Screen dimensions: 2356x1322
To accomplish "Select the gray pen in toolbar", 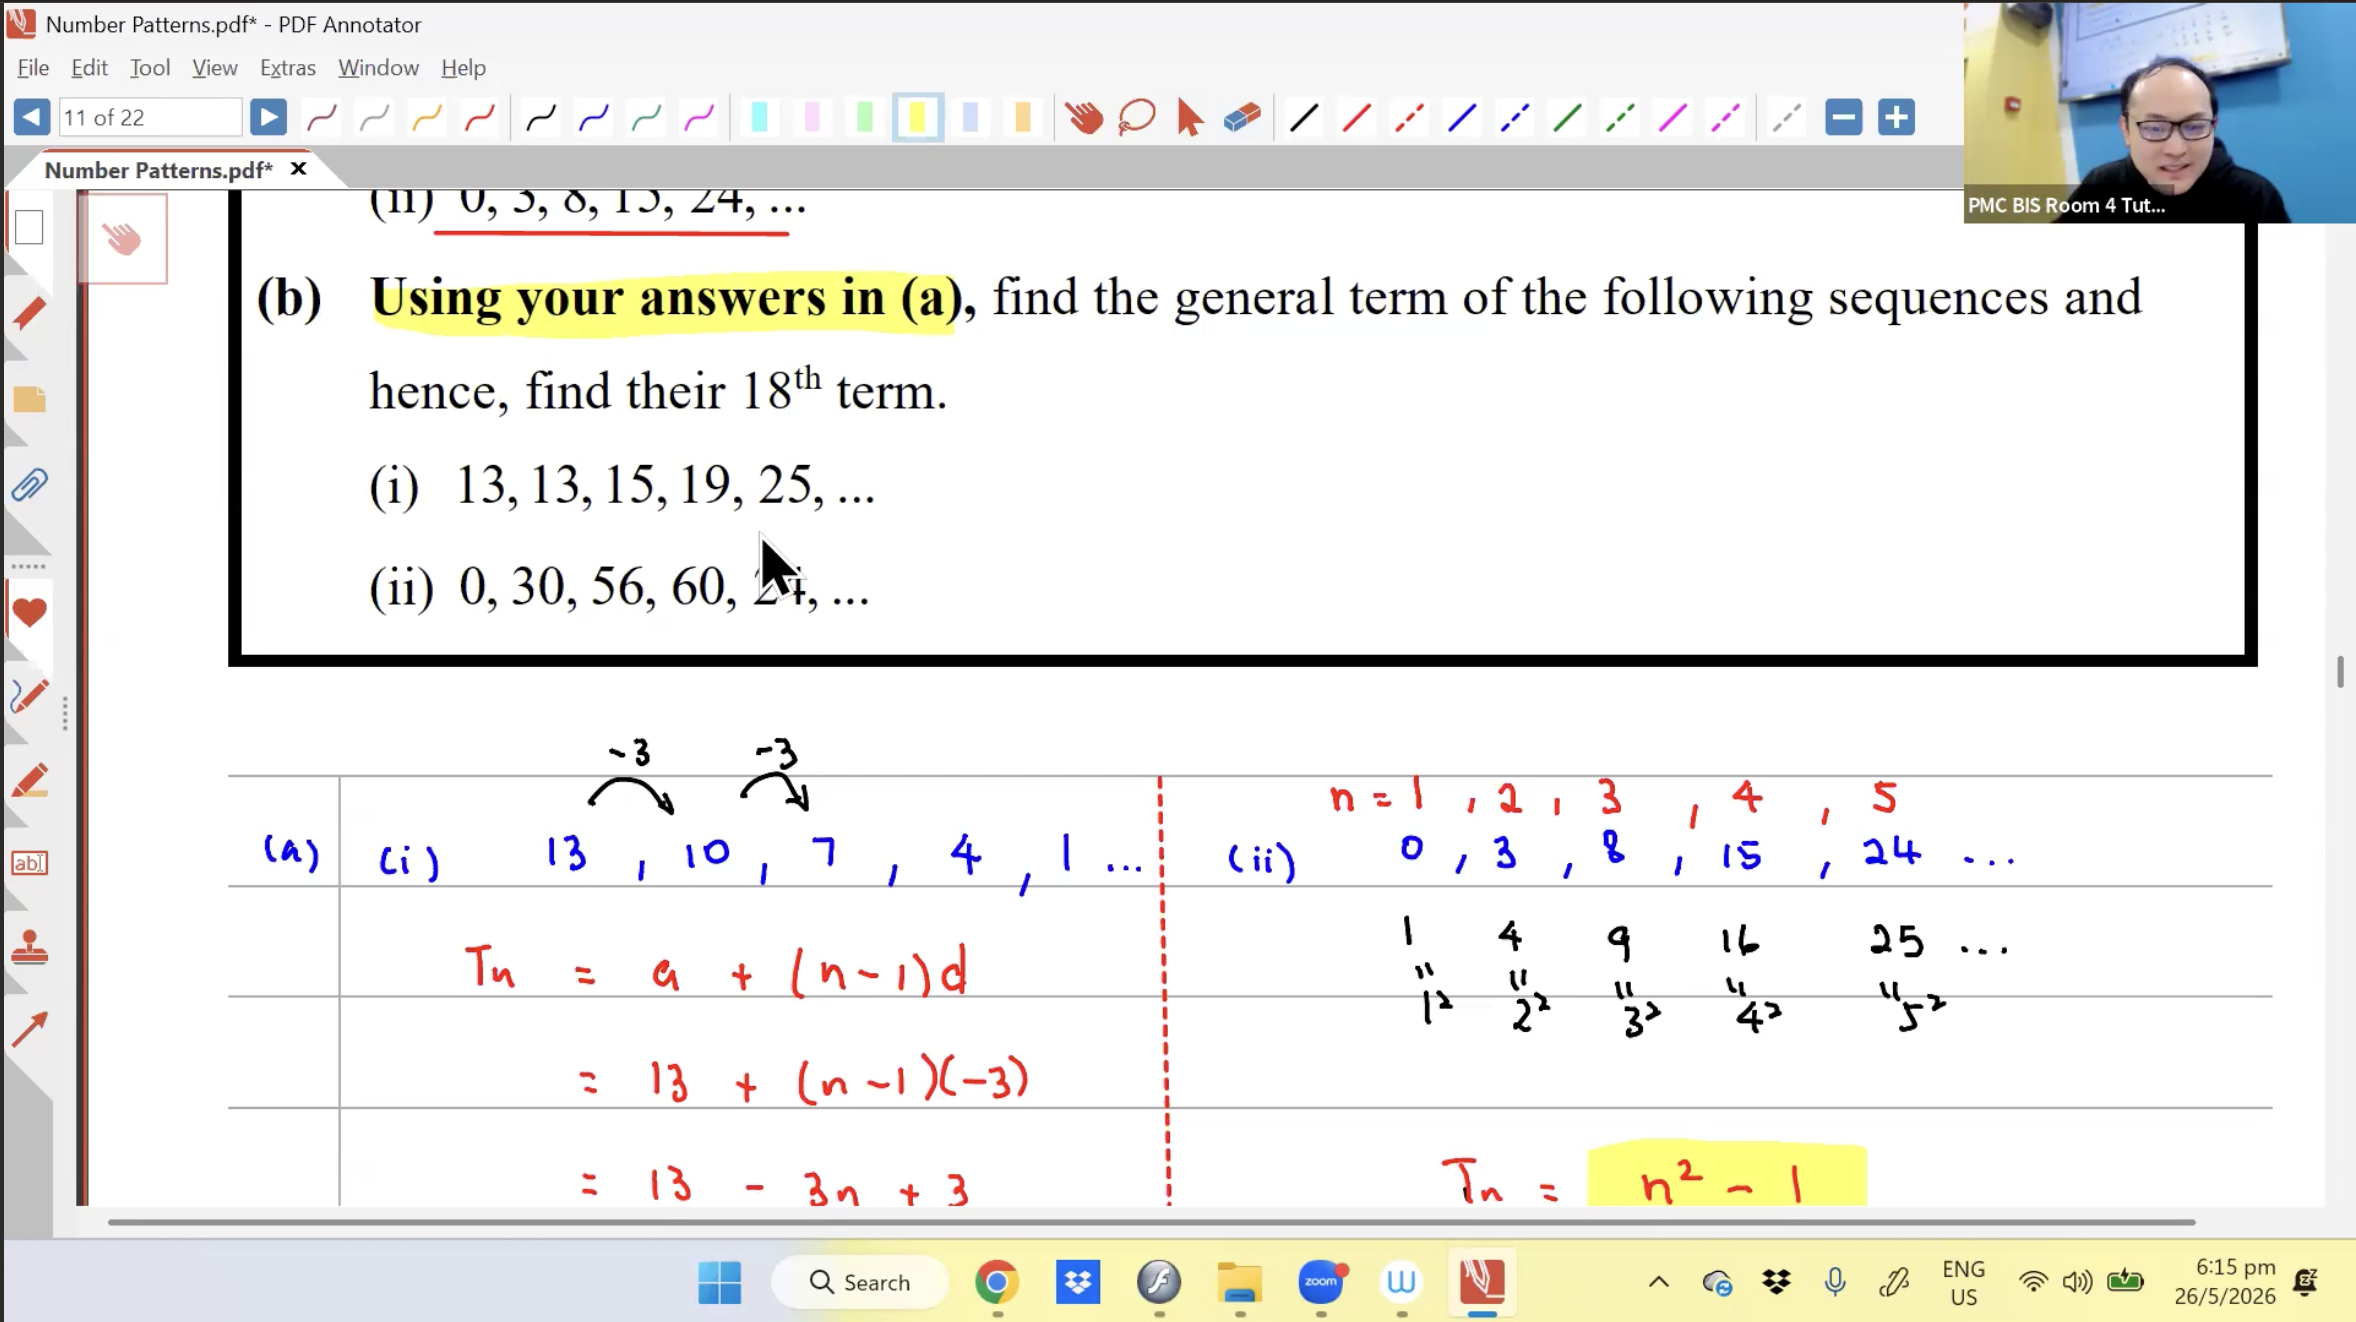I will 375,118.
